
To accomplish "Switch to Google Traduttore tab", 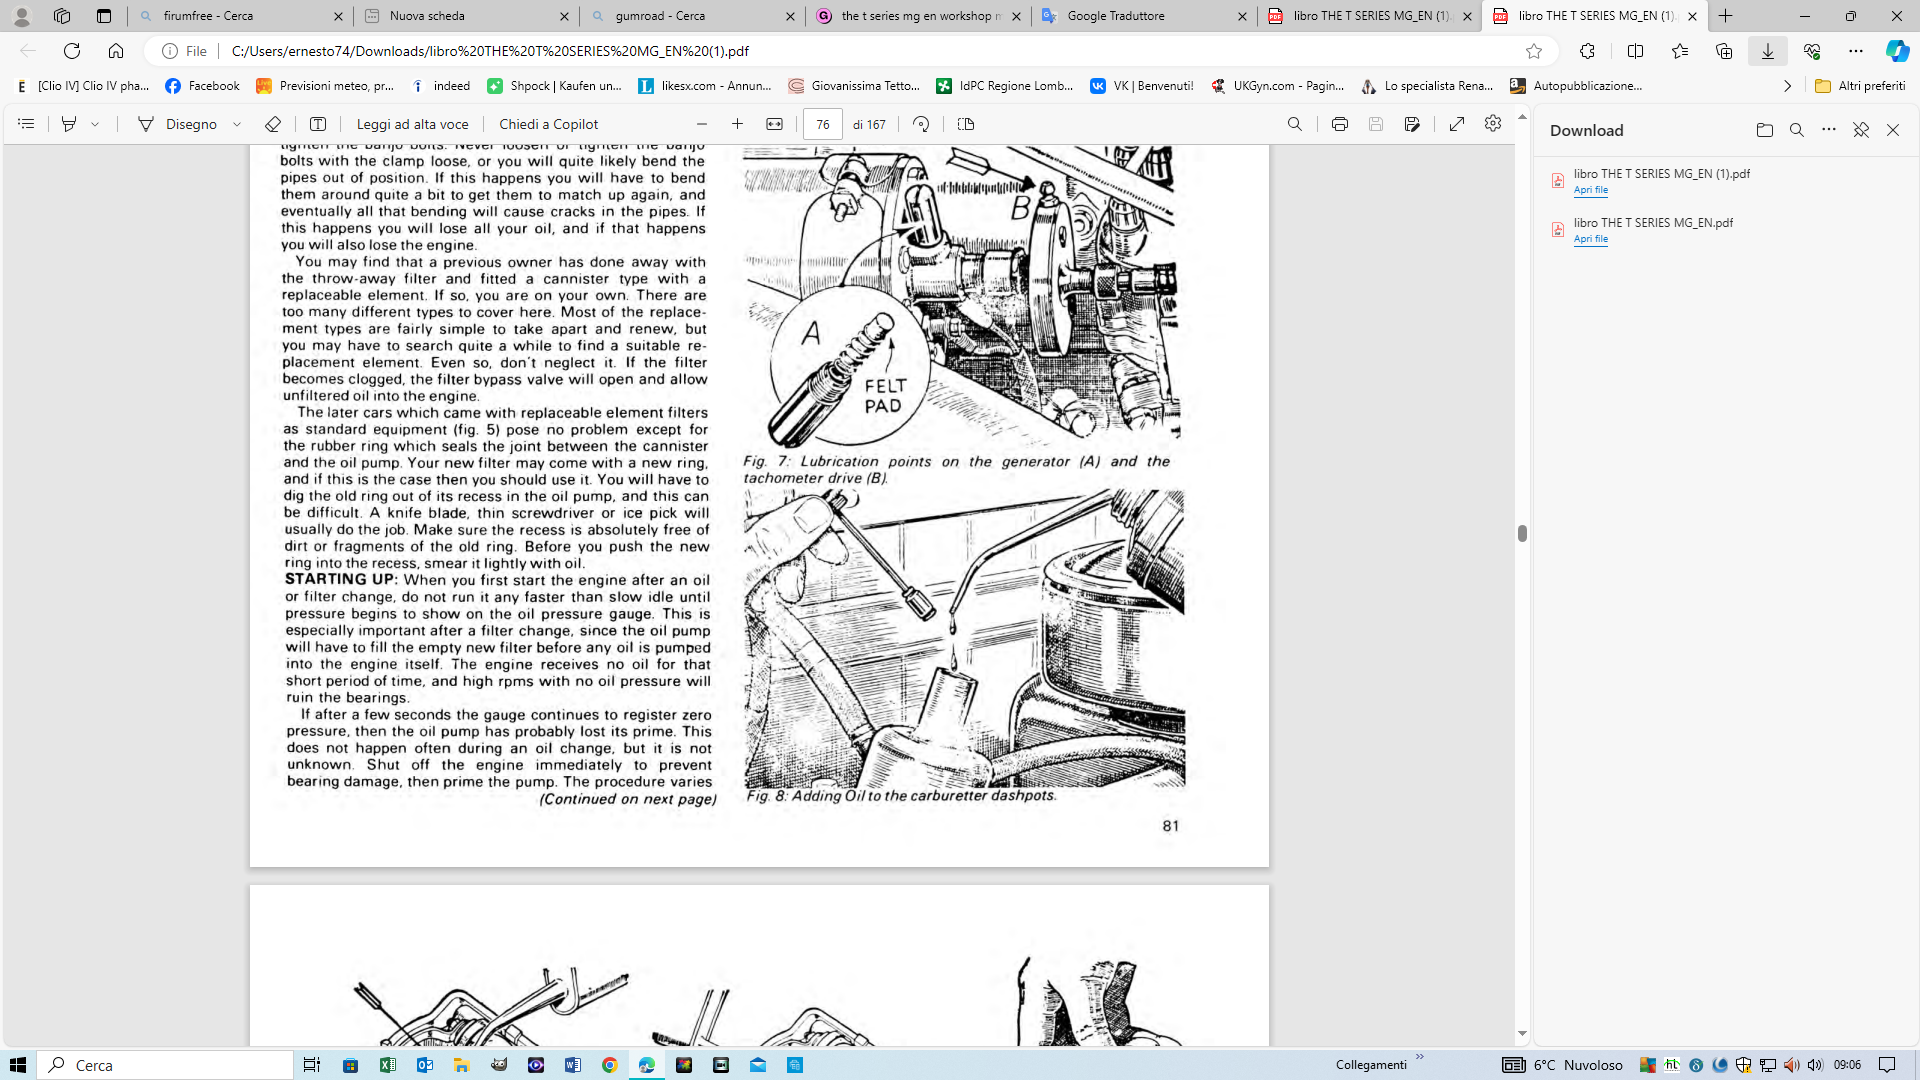I will pos(1115,16).
